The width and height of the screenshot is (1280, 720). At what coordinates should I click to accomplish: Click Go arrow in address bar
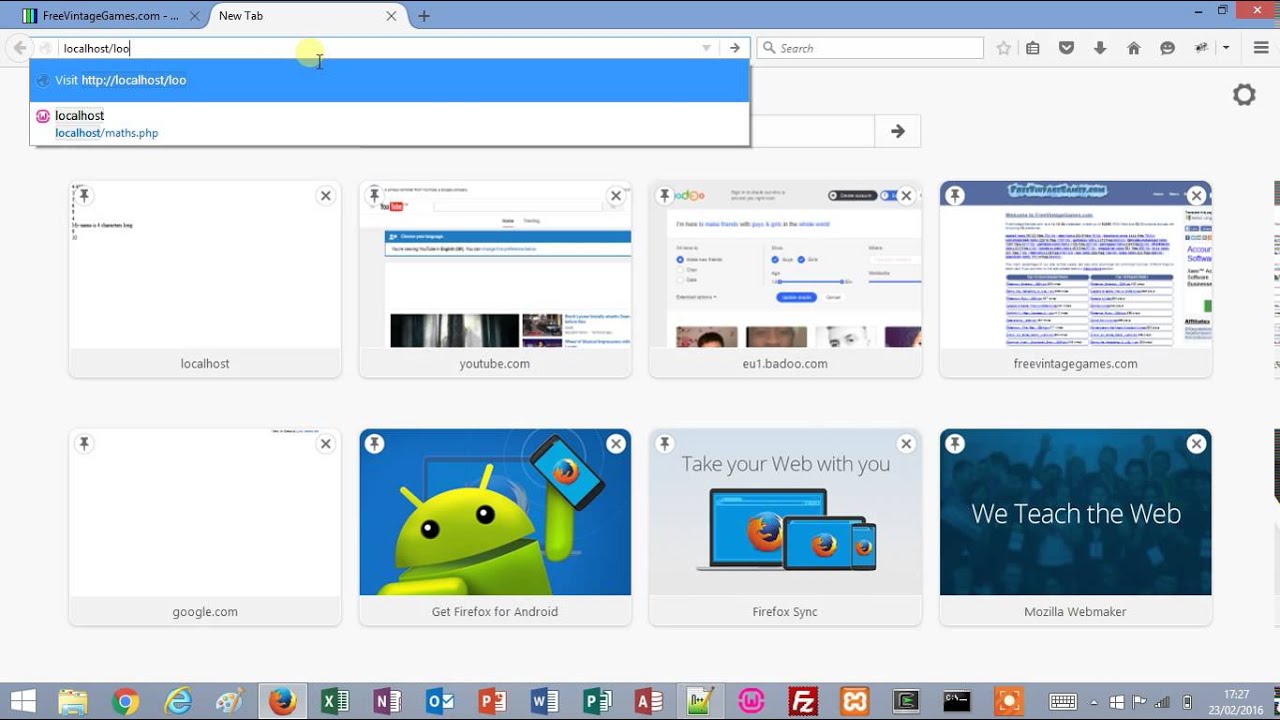(734, 48)
